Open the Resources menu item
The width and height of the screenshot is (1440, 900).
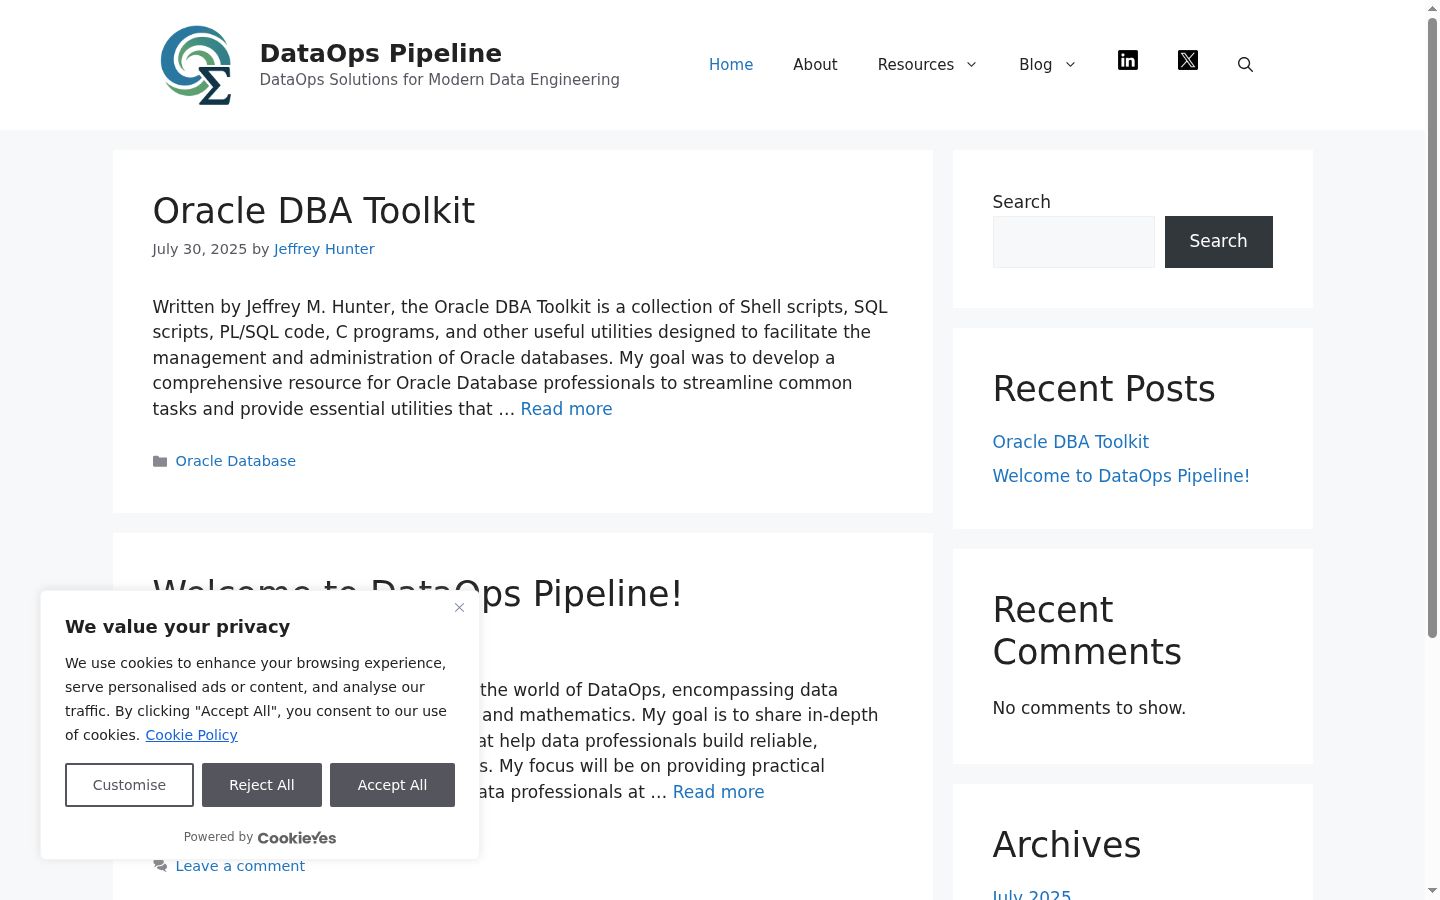pyautogui.click(x=916, y=65)
